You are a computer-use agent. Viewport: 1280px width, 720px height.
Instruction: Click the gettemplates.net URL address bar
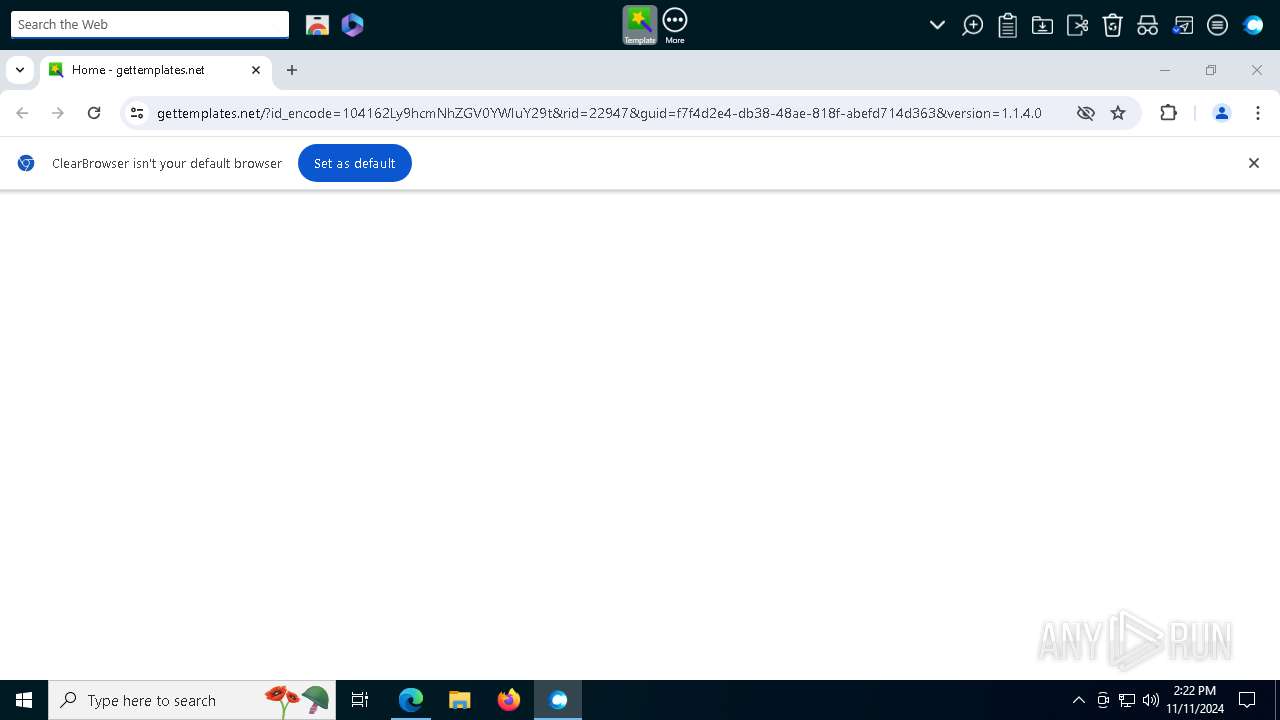[x=600, y=113]
